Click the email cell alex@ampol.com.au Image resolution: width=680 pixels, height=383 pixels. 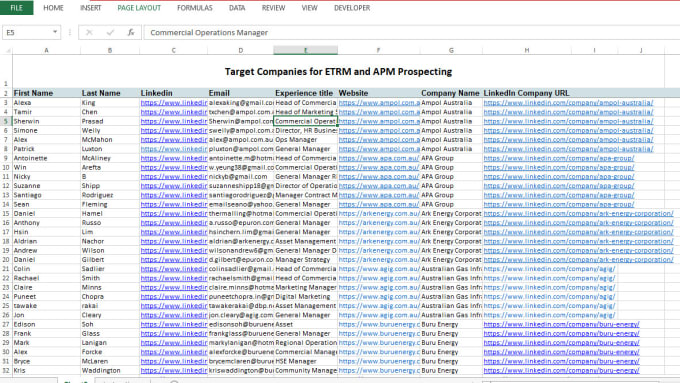(241, 140)
